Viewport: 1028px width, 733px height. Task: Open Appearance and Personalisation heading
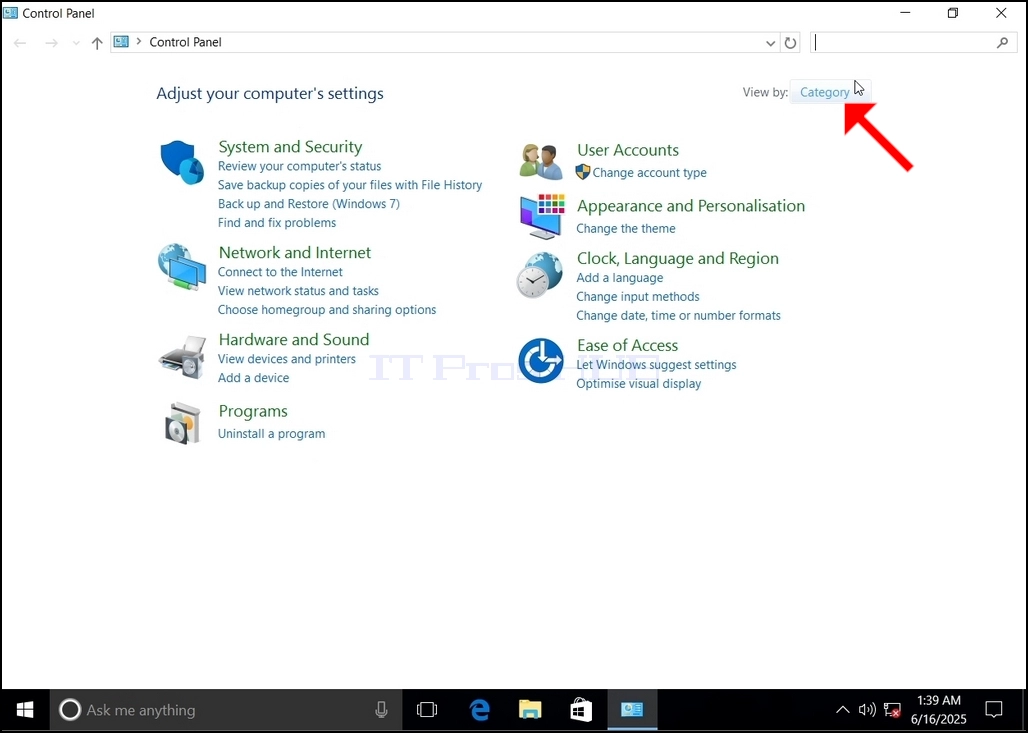tap(690, 206)
